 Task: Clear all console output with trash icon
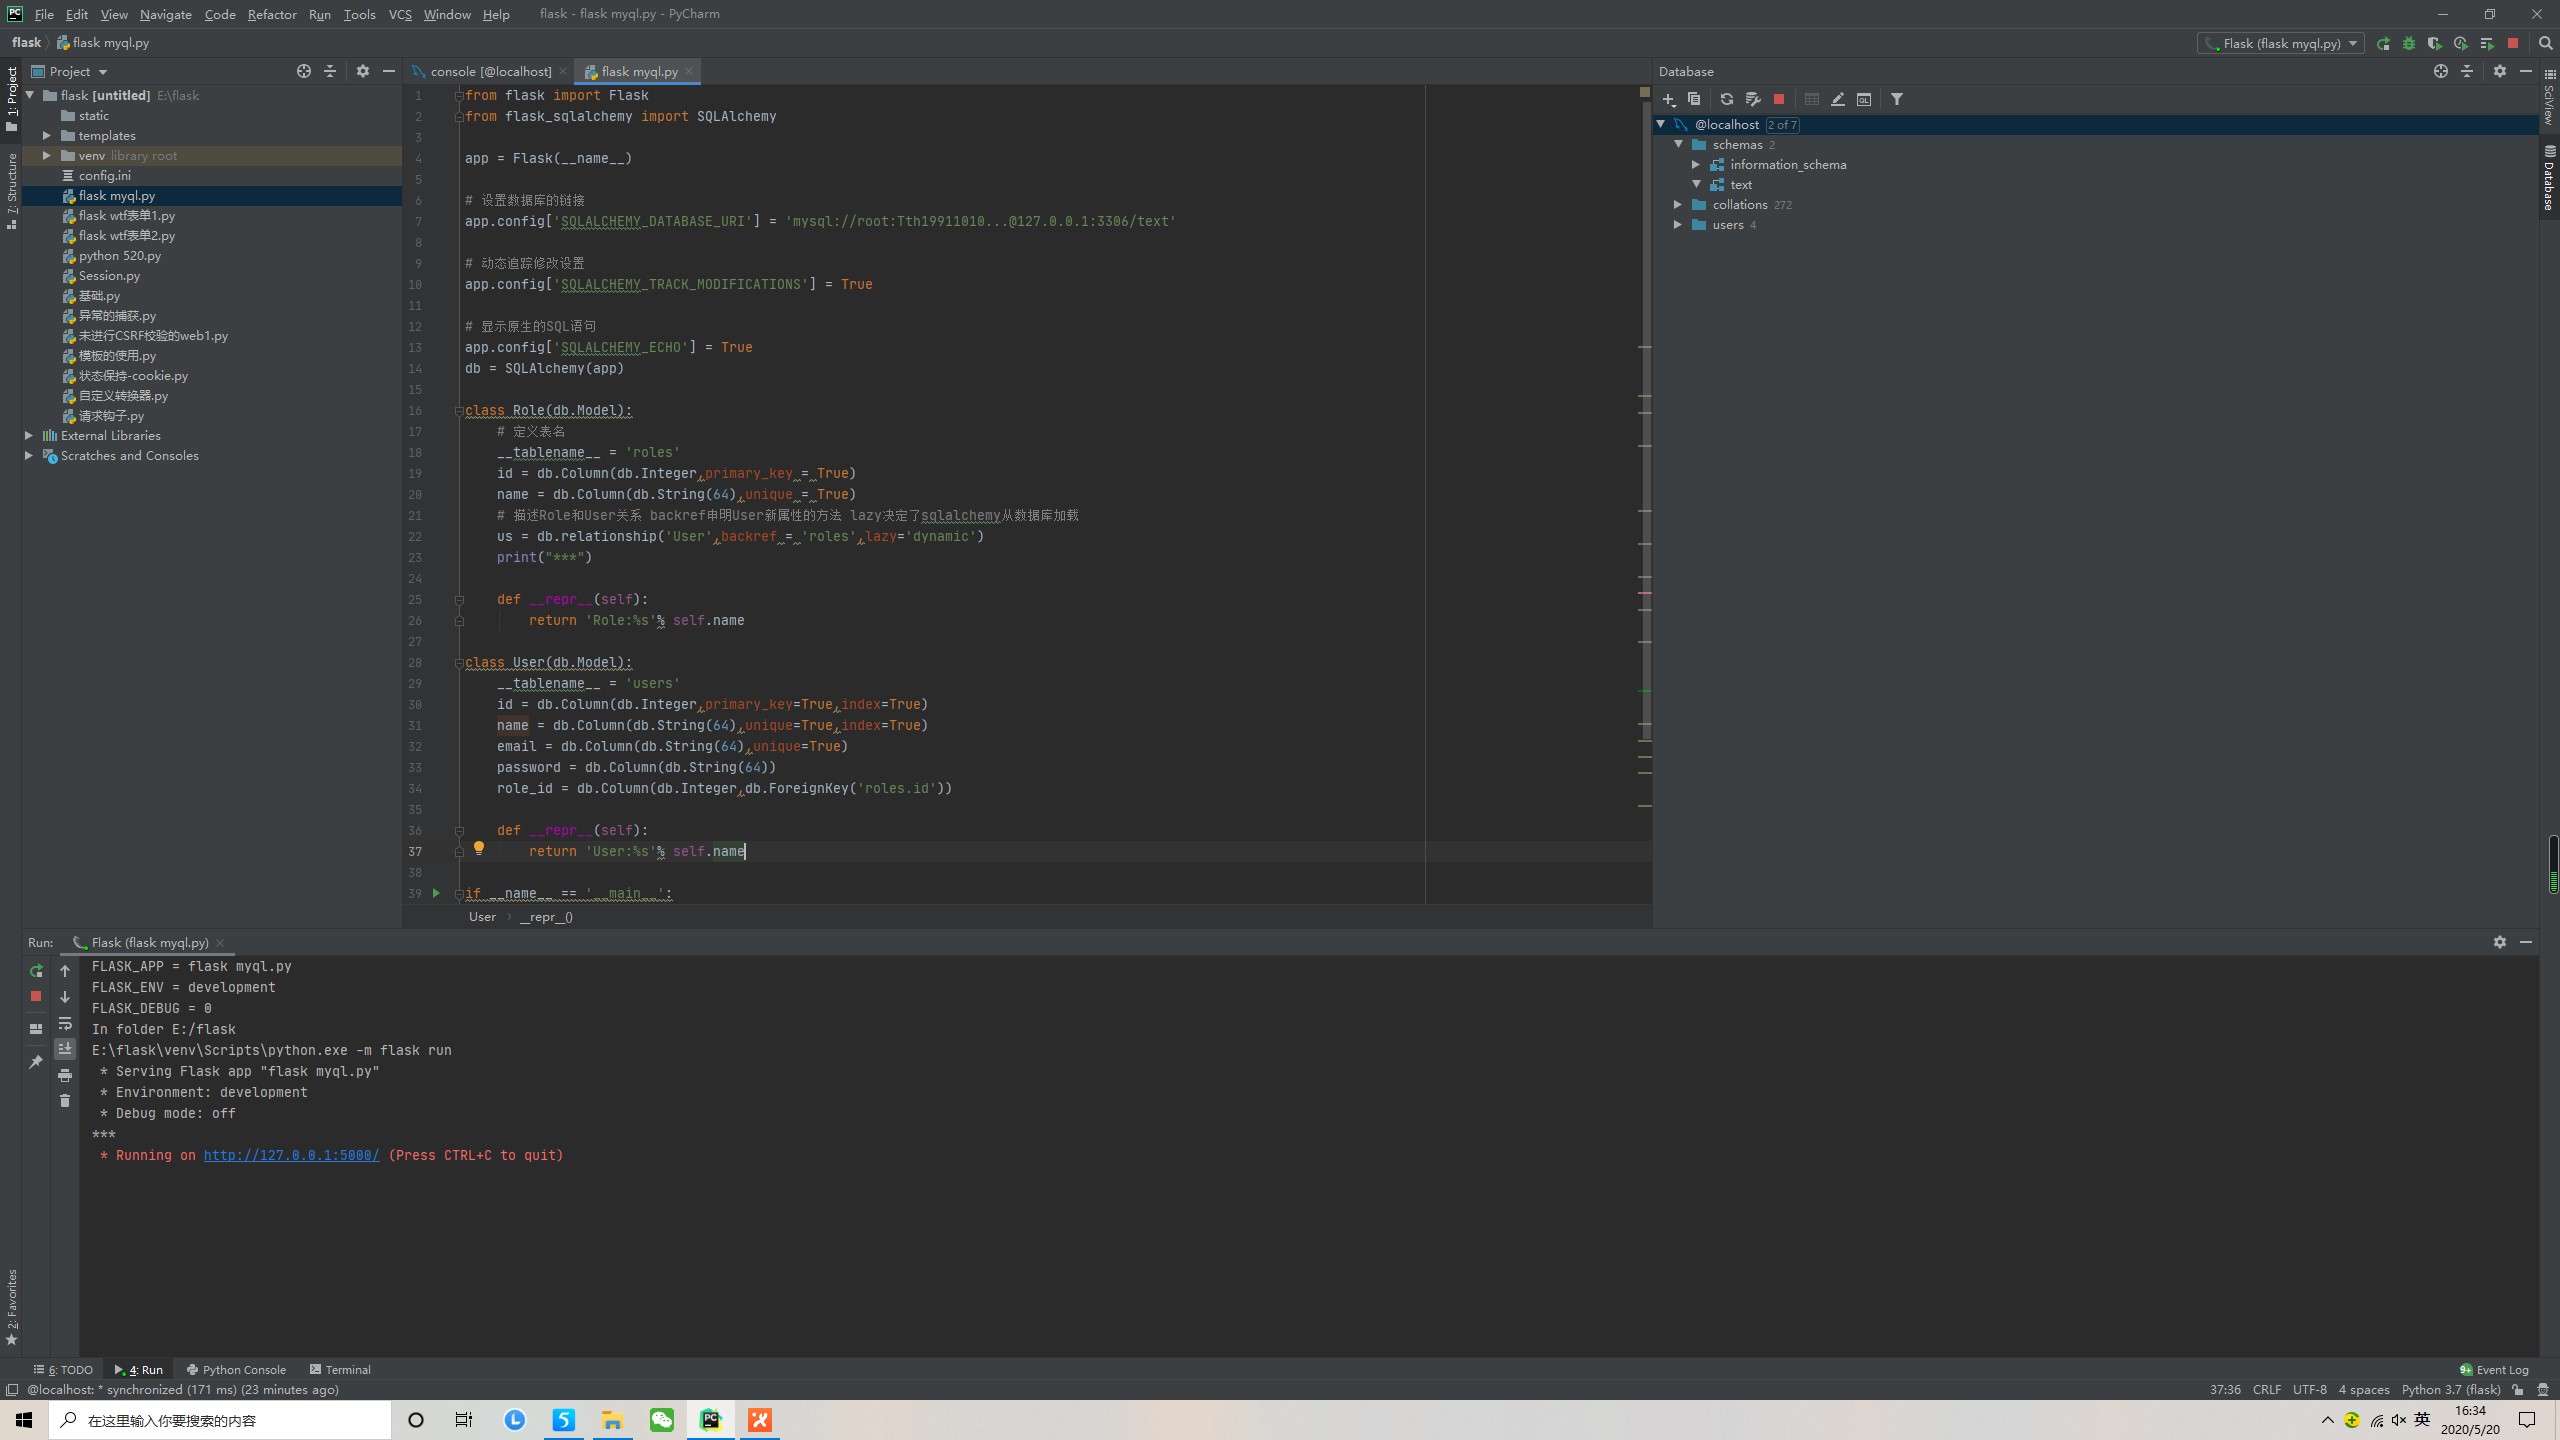tap(65, 1101)
